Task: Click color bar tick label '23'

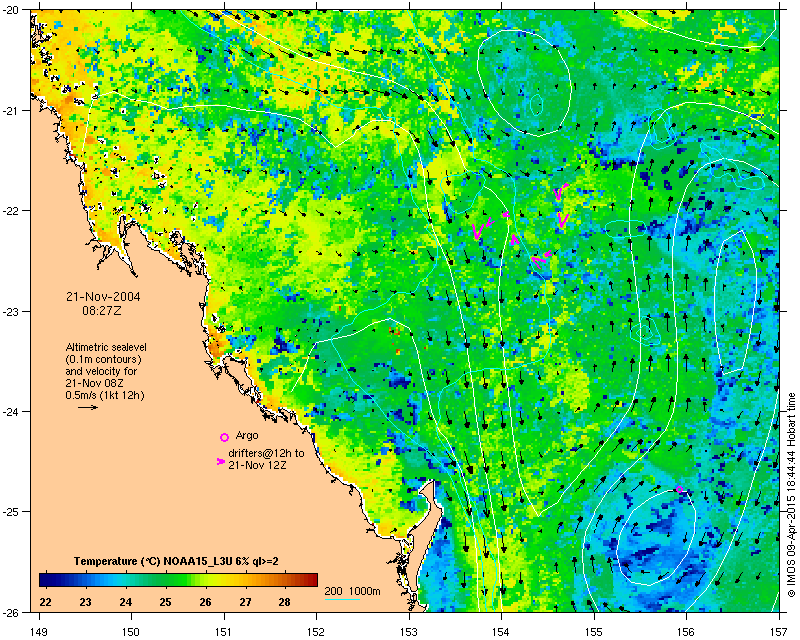Action: 85,602
